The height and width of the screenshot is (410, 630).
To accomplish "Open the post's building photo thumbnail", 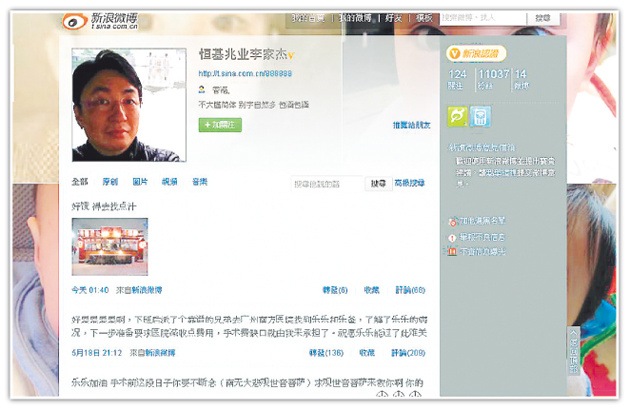I will pos(110,247).
